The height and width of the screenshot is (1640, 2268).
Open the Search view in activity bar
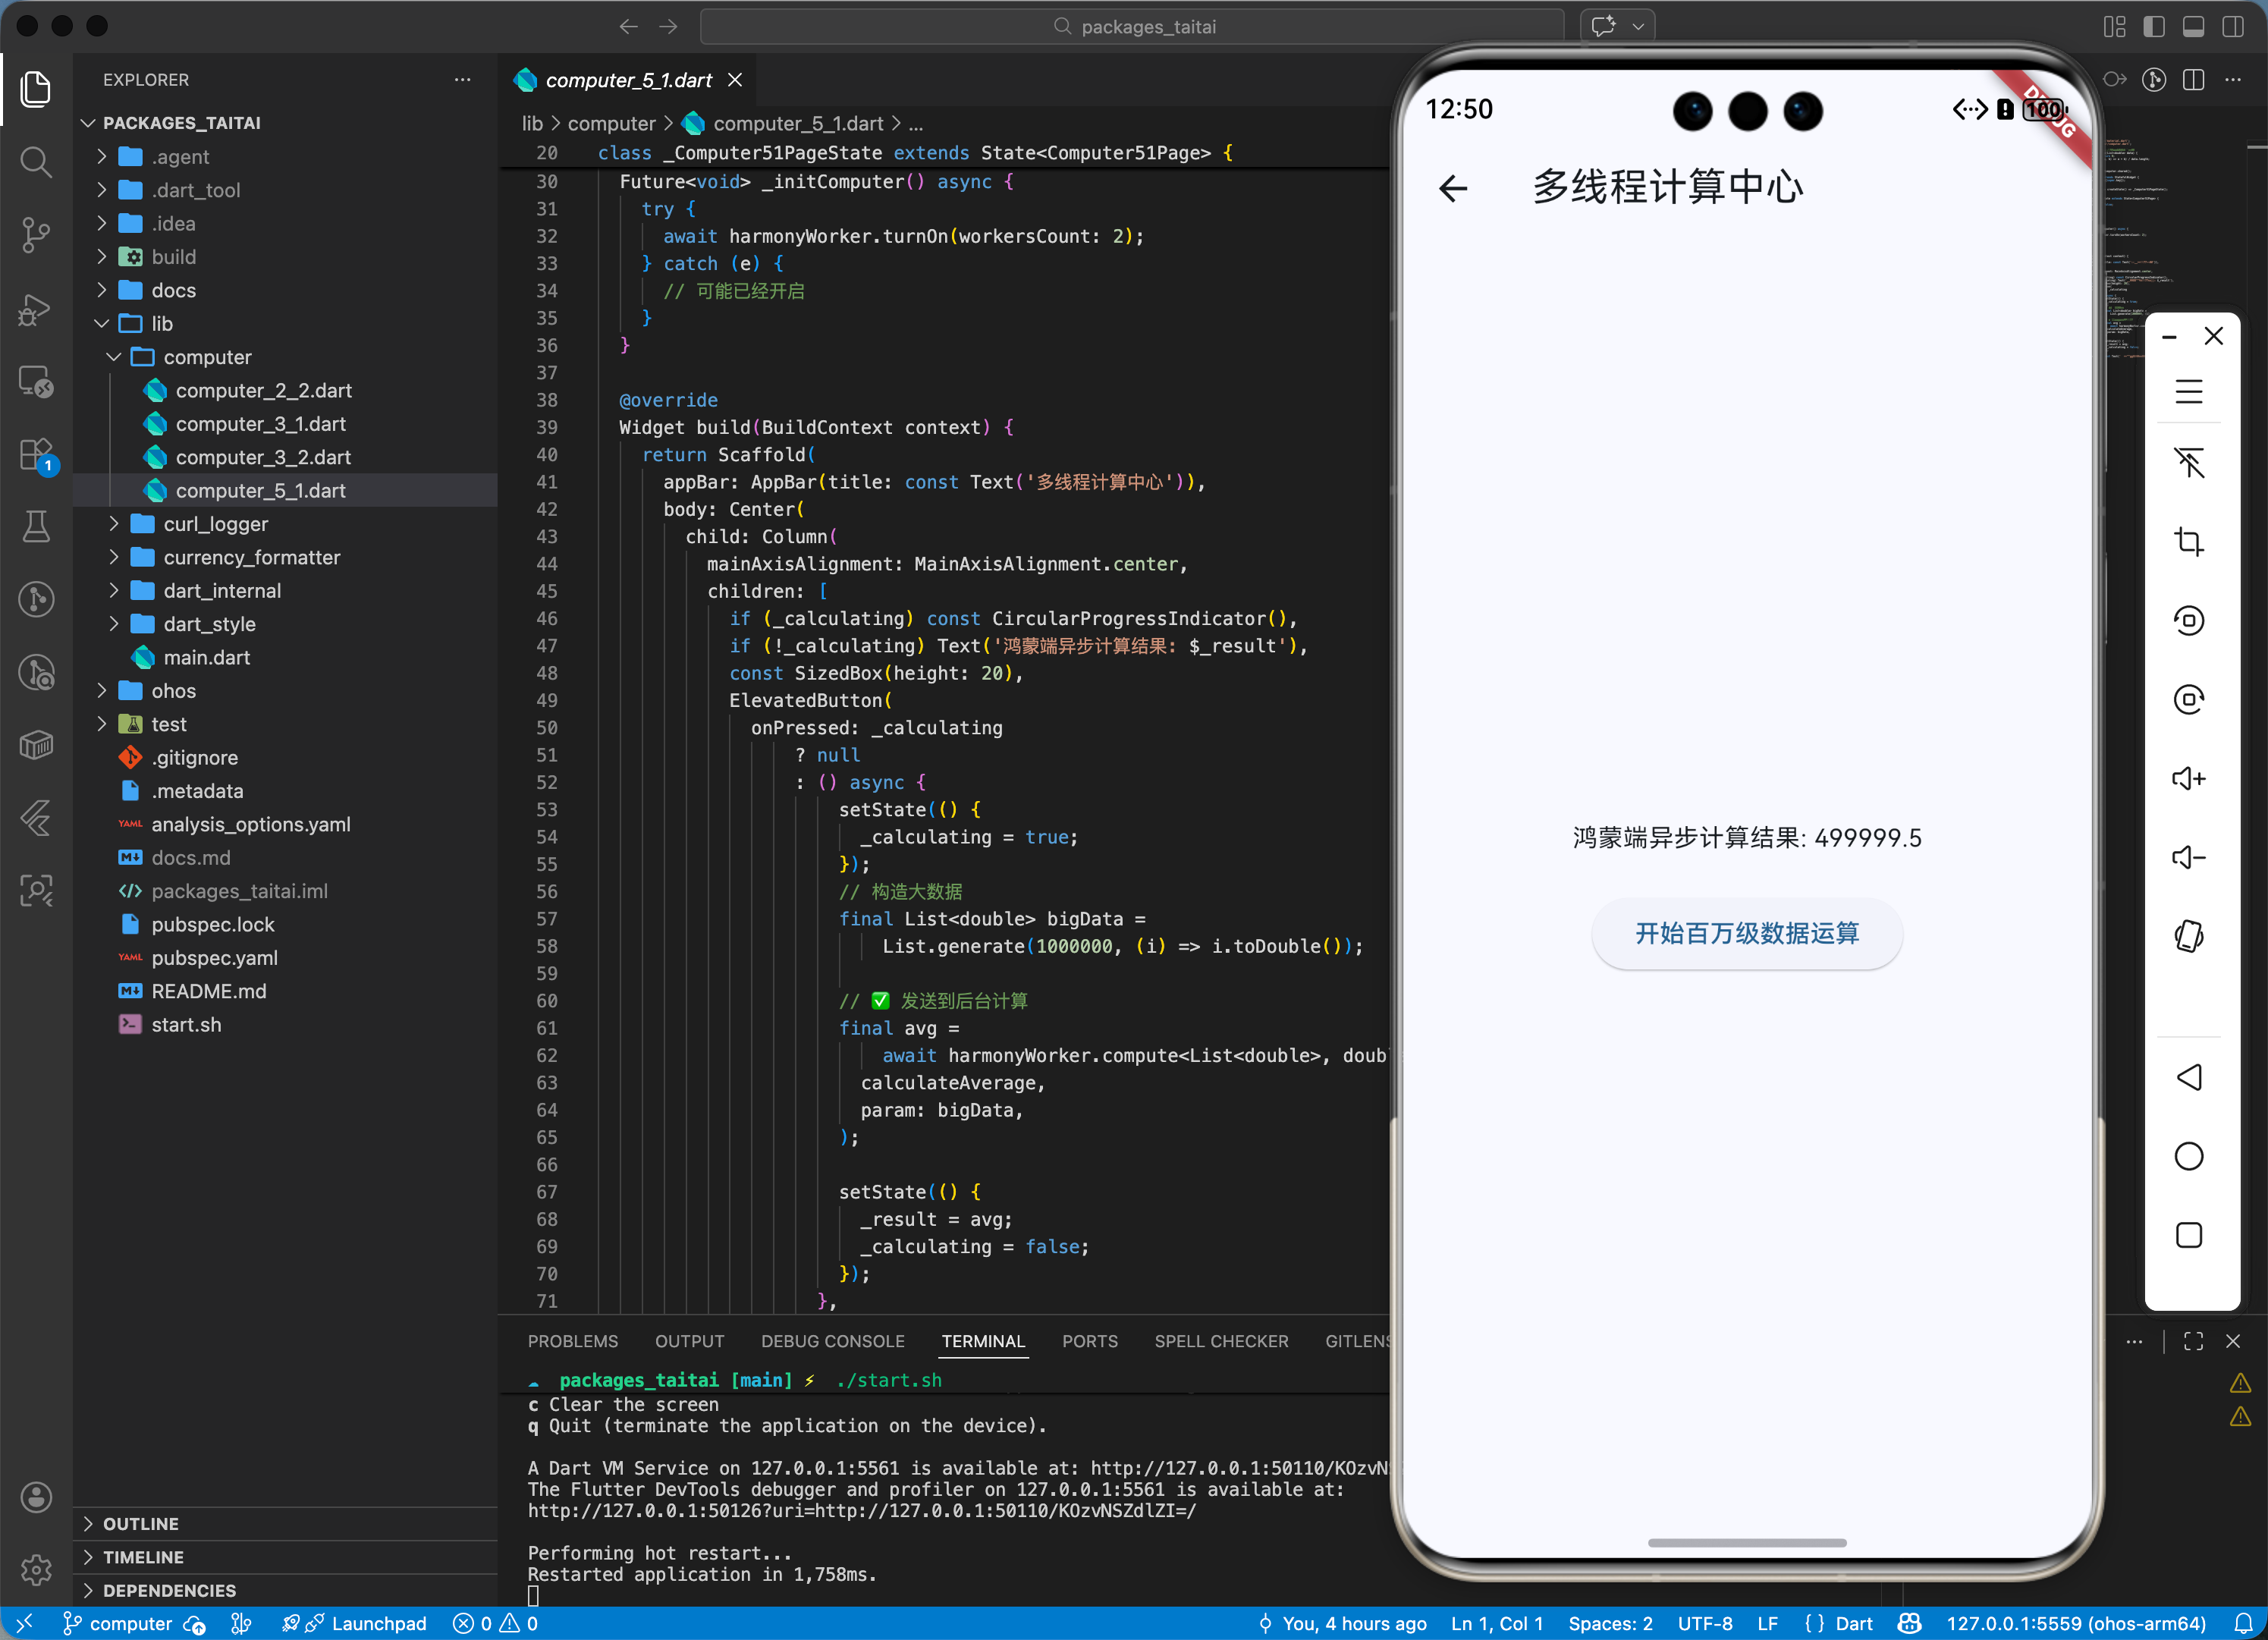tap(36, 161)
